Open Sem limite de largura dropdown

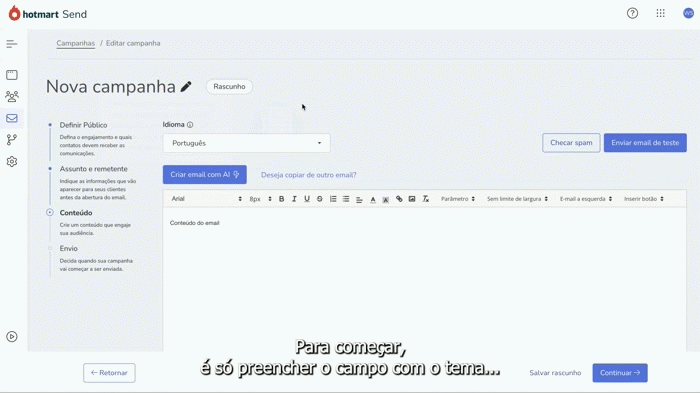(x=517, y=199)
